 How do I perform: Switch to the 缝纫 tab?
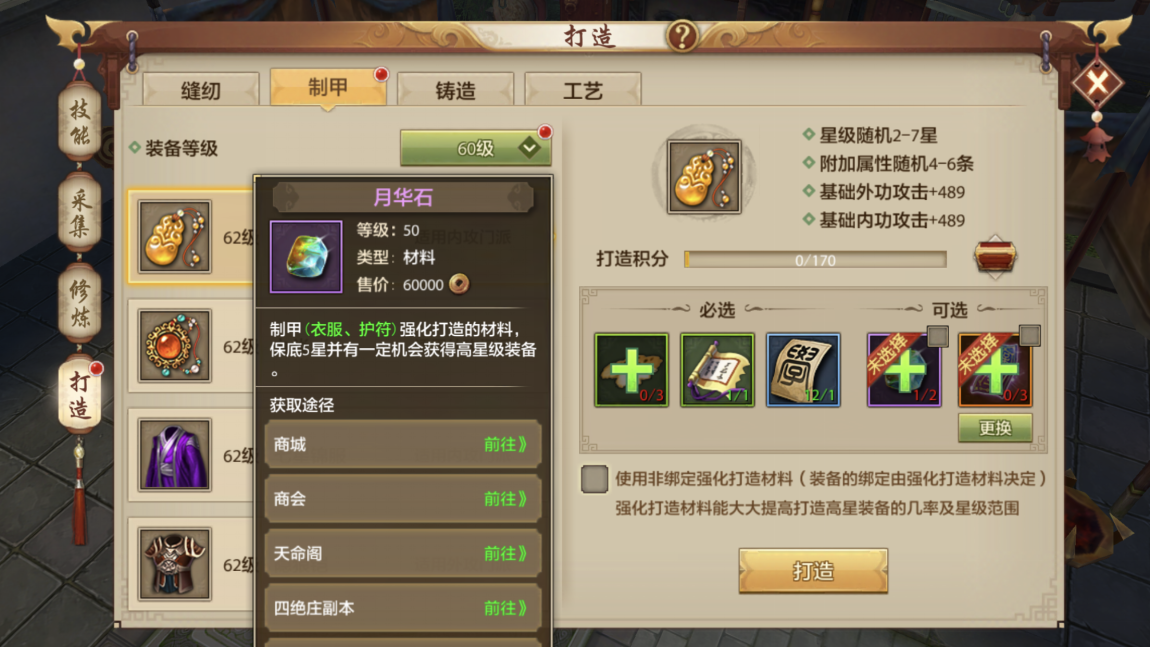pyautogui.click(x=201, y=90)
